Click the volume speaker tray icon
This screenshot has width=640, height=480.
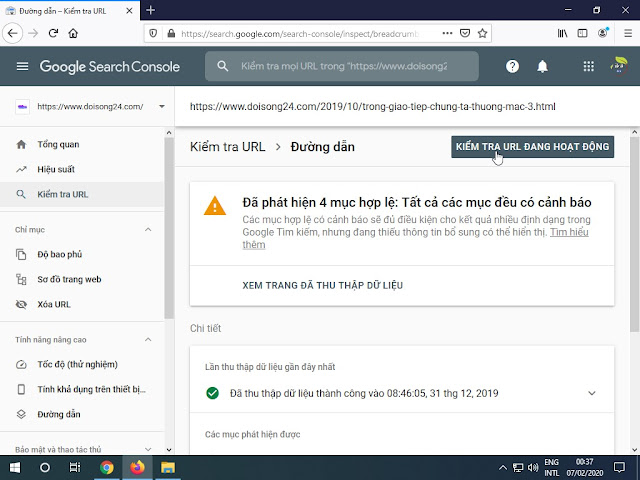coord(532,467)
